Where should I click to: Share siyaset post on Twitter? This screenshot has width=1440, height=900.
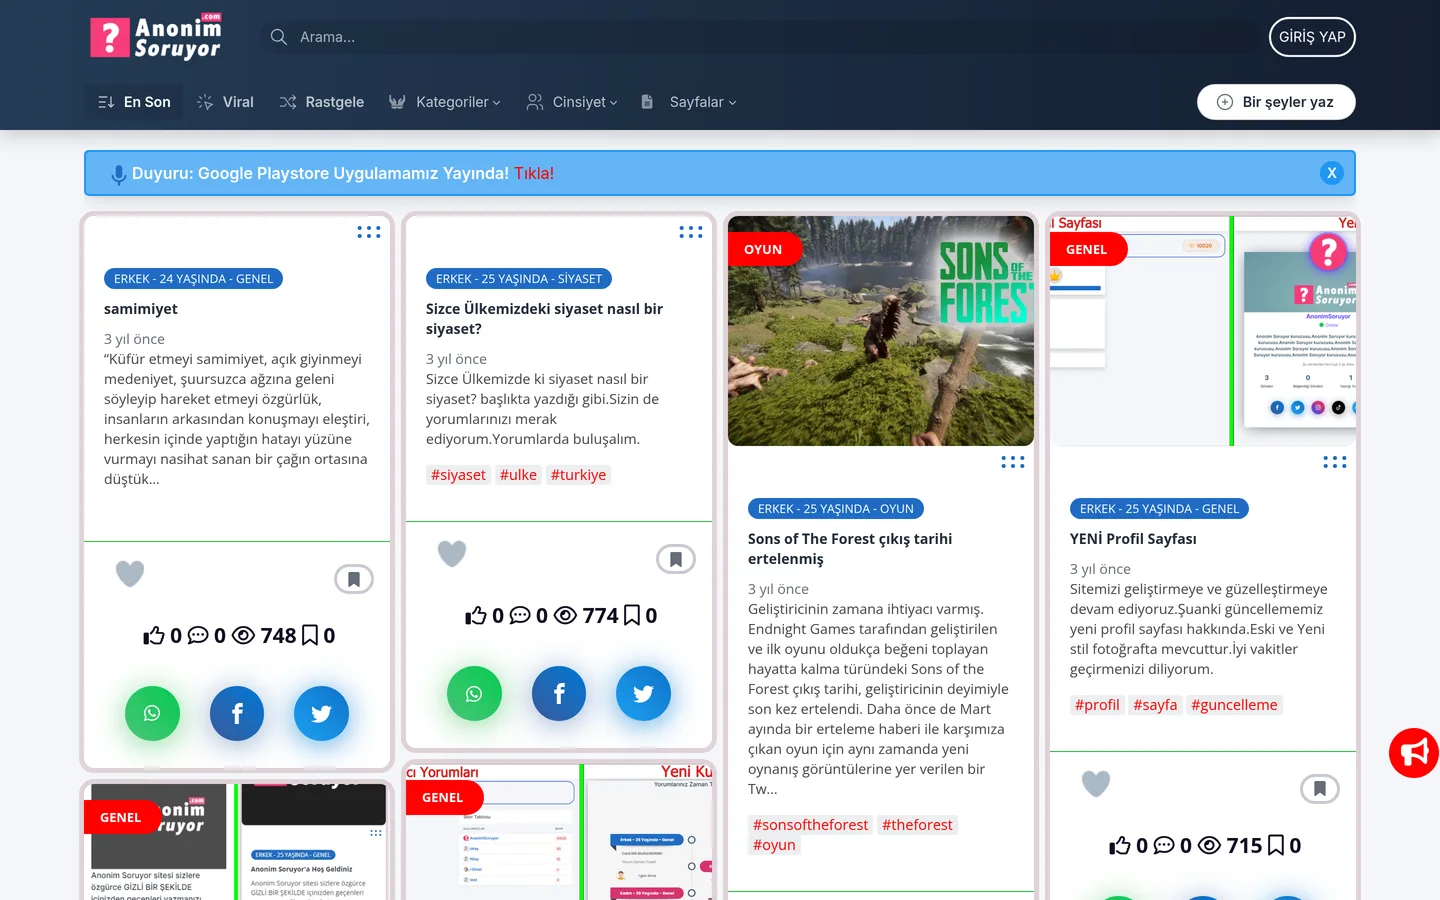[x=643, y=693]
